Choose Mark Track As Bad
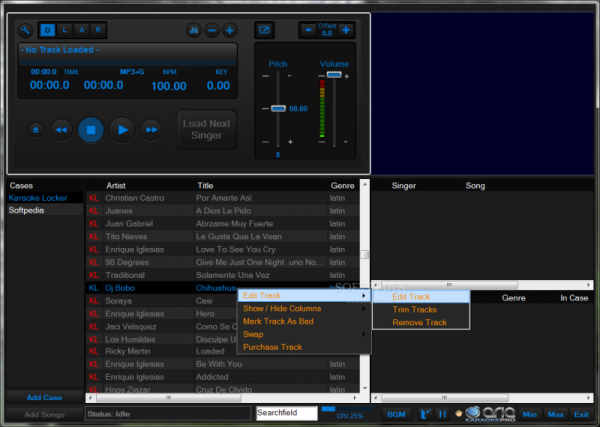 304,321
